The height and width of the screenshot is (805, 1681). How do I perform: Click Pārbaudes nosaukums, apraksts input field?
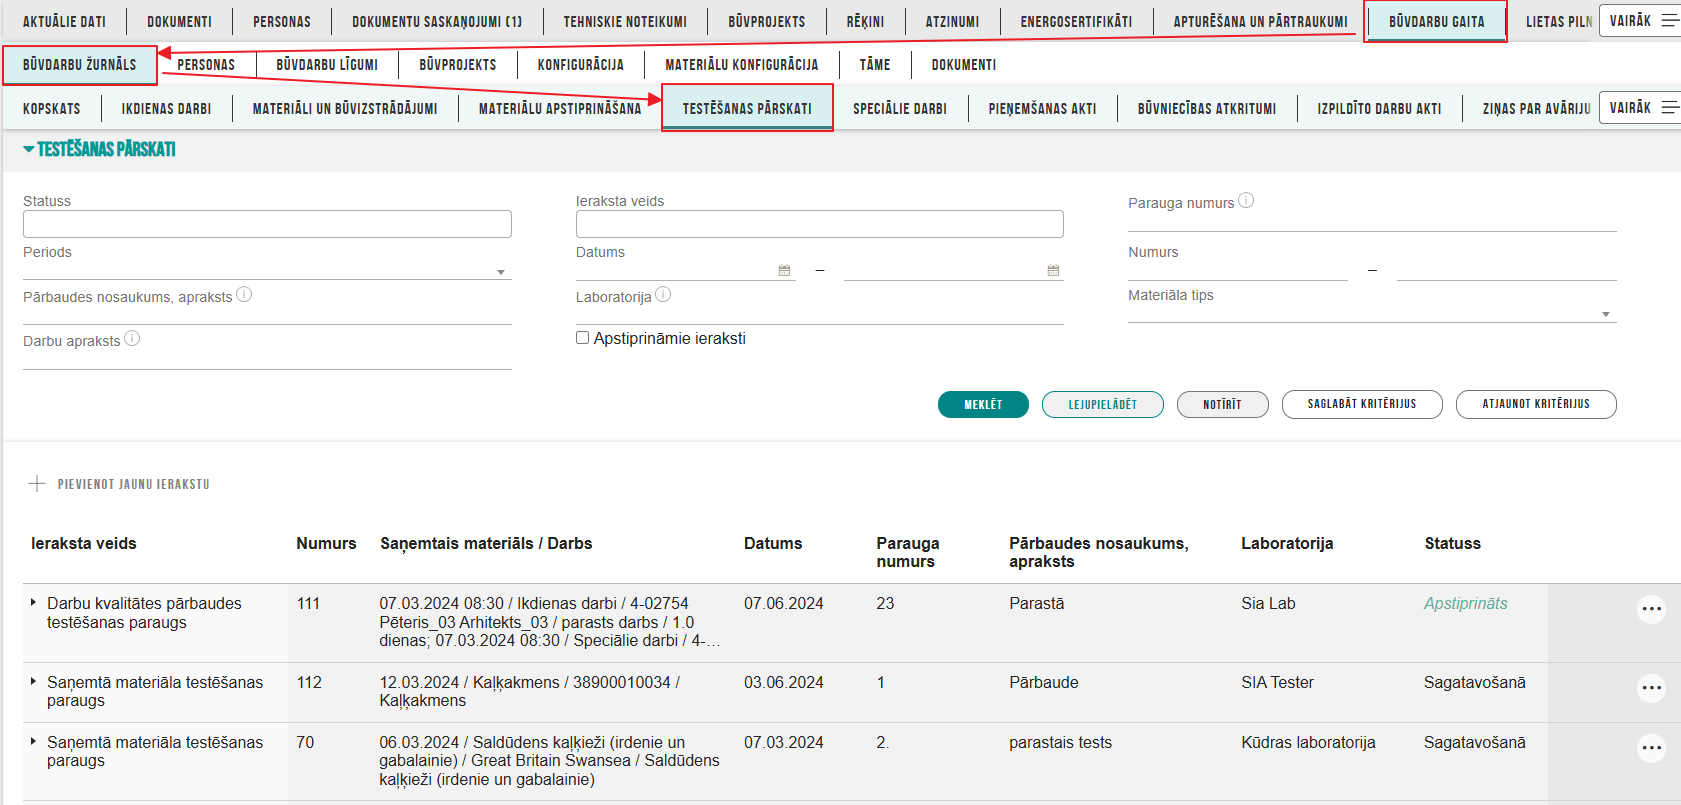pyautogui.click(x=267, y=315)
